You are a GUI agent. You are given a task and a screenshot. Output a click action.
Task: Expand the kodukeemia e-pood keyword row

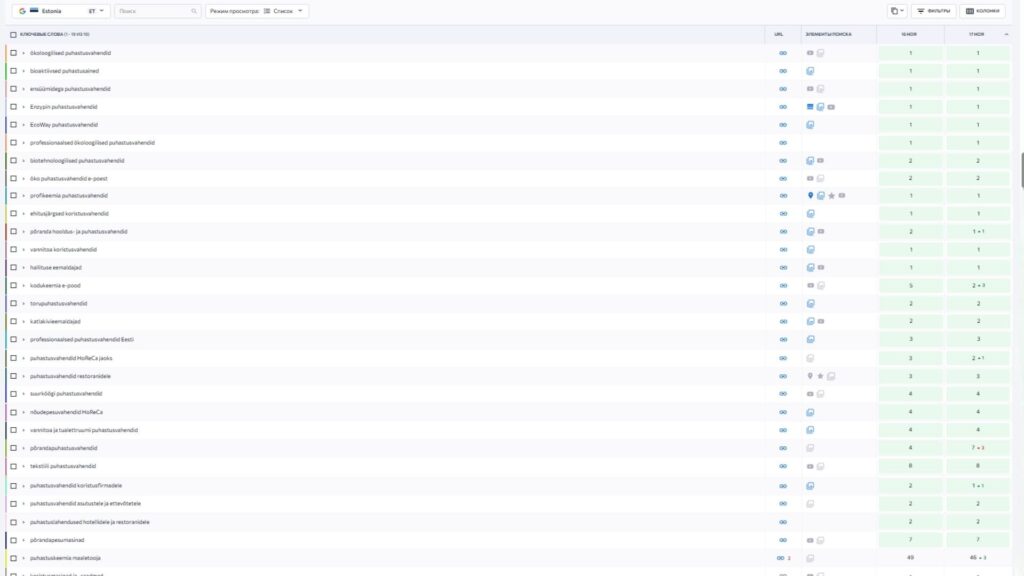(x=23, y=286)
